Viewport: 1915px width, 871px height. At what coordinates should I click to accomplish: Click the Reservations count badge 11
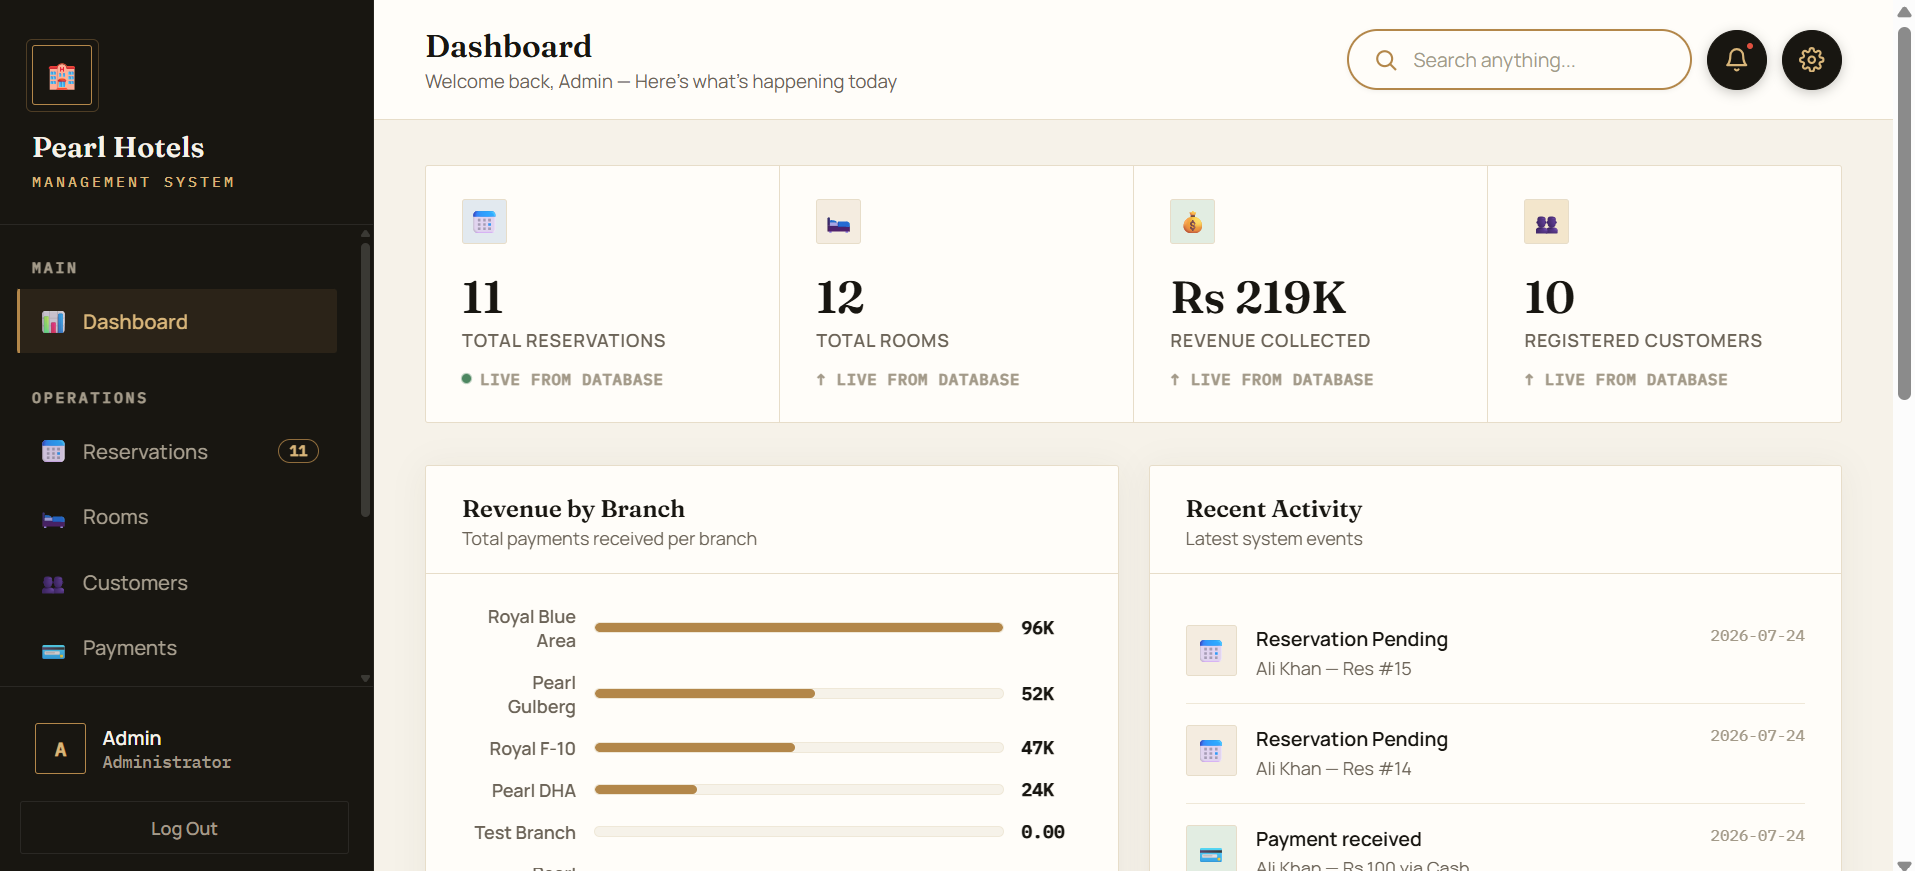[x=298, y=451]
